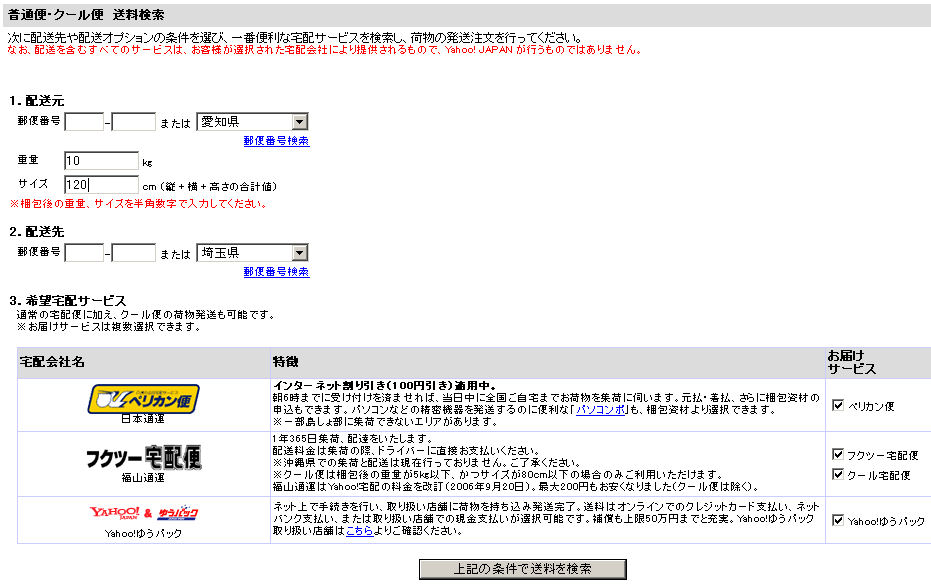Focus the first origin postal code box
This screenshot has width=931, height=584.
point(84,122)
